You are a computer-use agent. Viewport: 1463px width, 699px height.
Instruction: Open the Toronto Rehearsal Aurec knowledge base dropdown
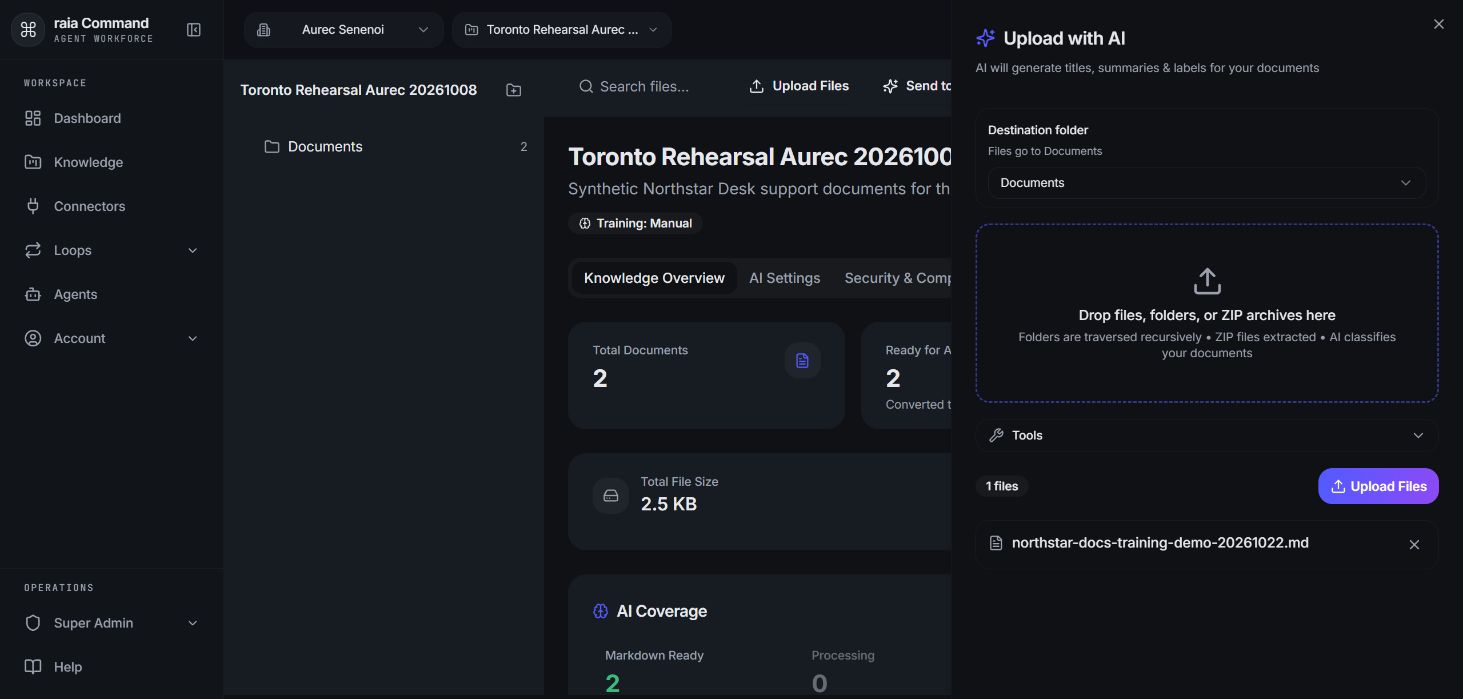[x=561, y=30]
